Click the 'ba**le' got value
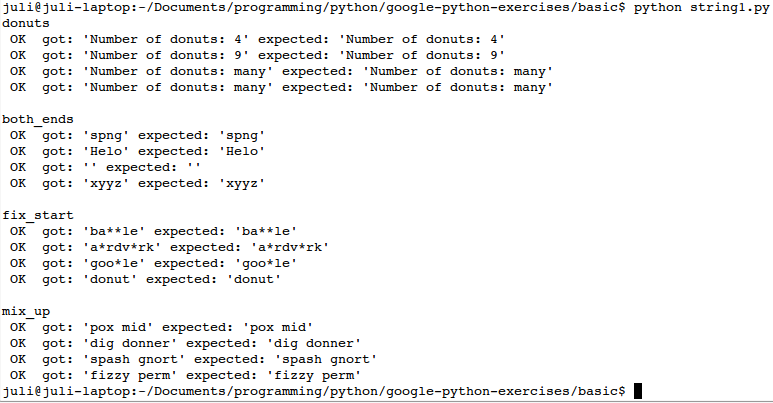This screenshot has height=403, width=773. 113,231
